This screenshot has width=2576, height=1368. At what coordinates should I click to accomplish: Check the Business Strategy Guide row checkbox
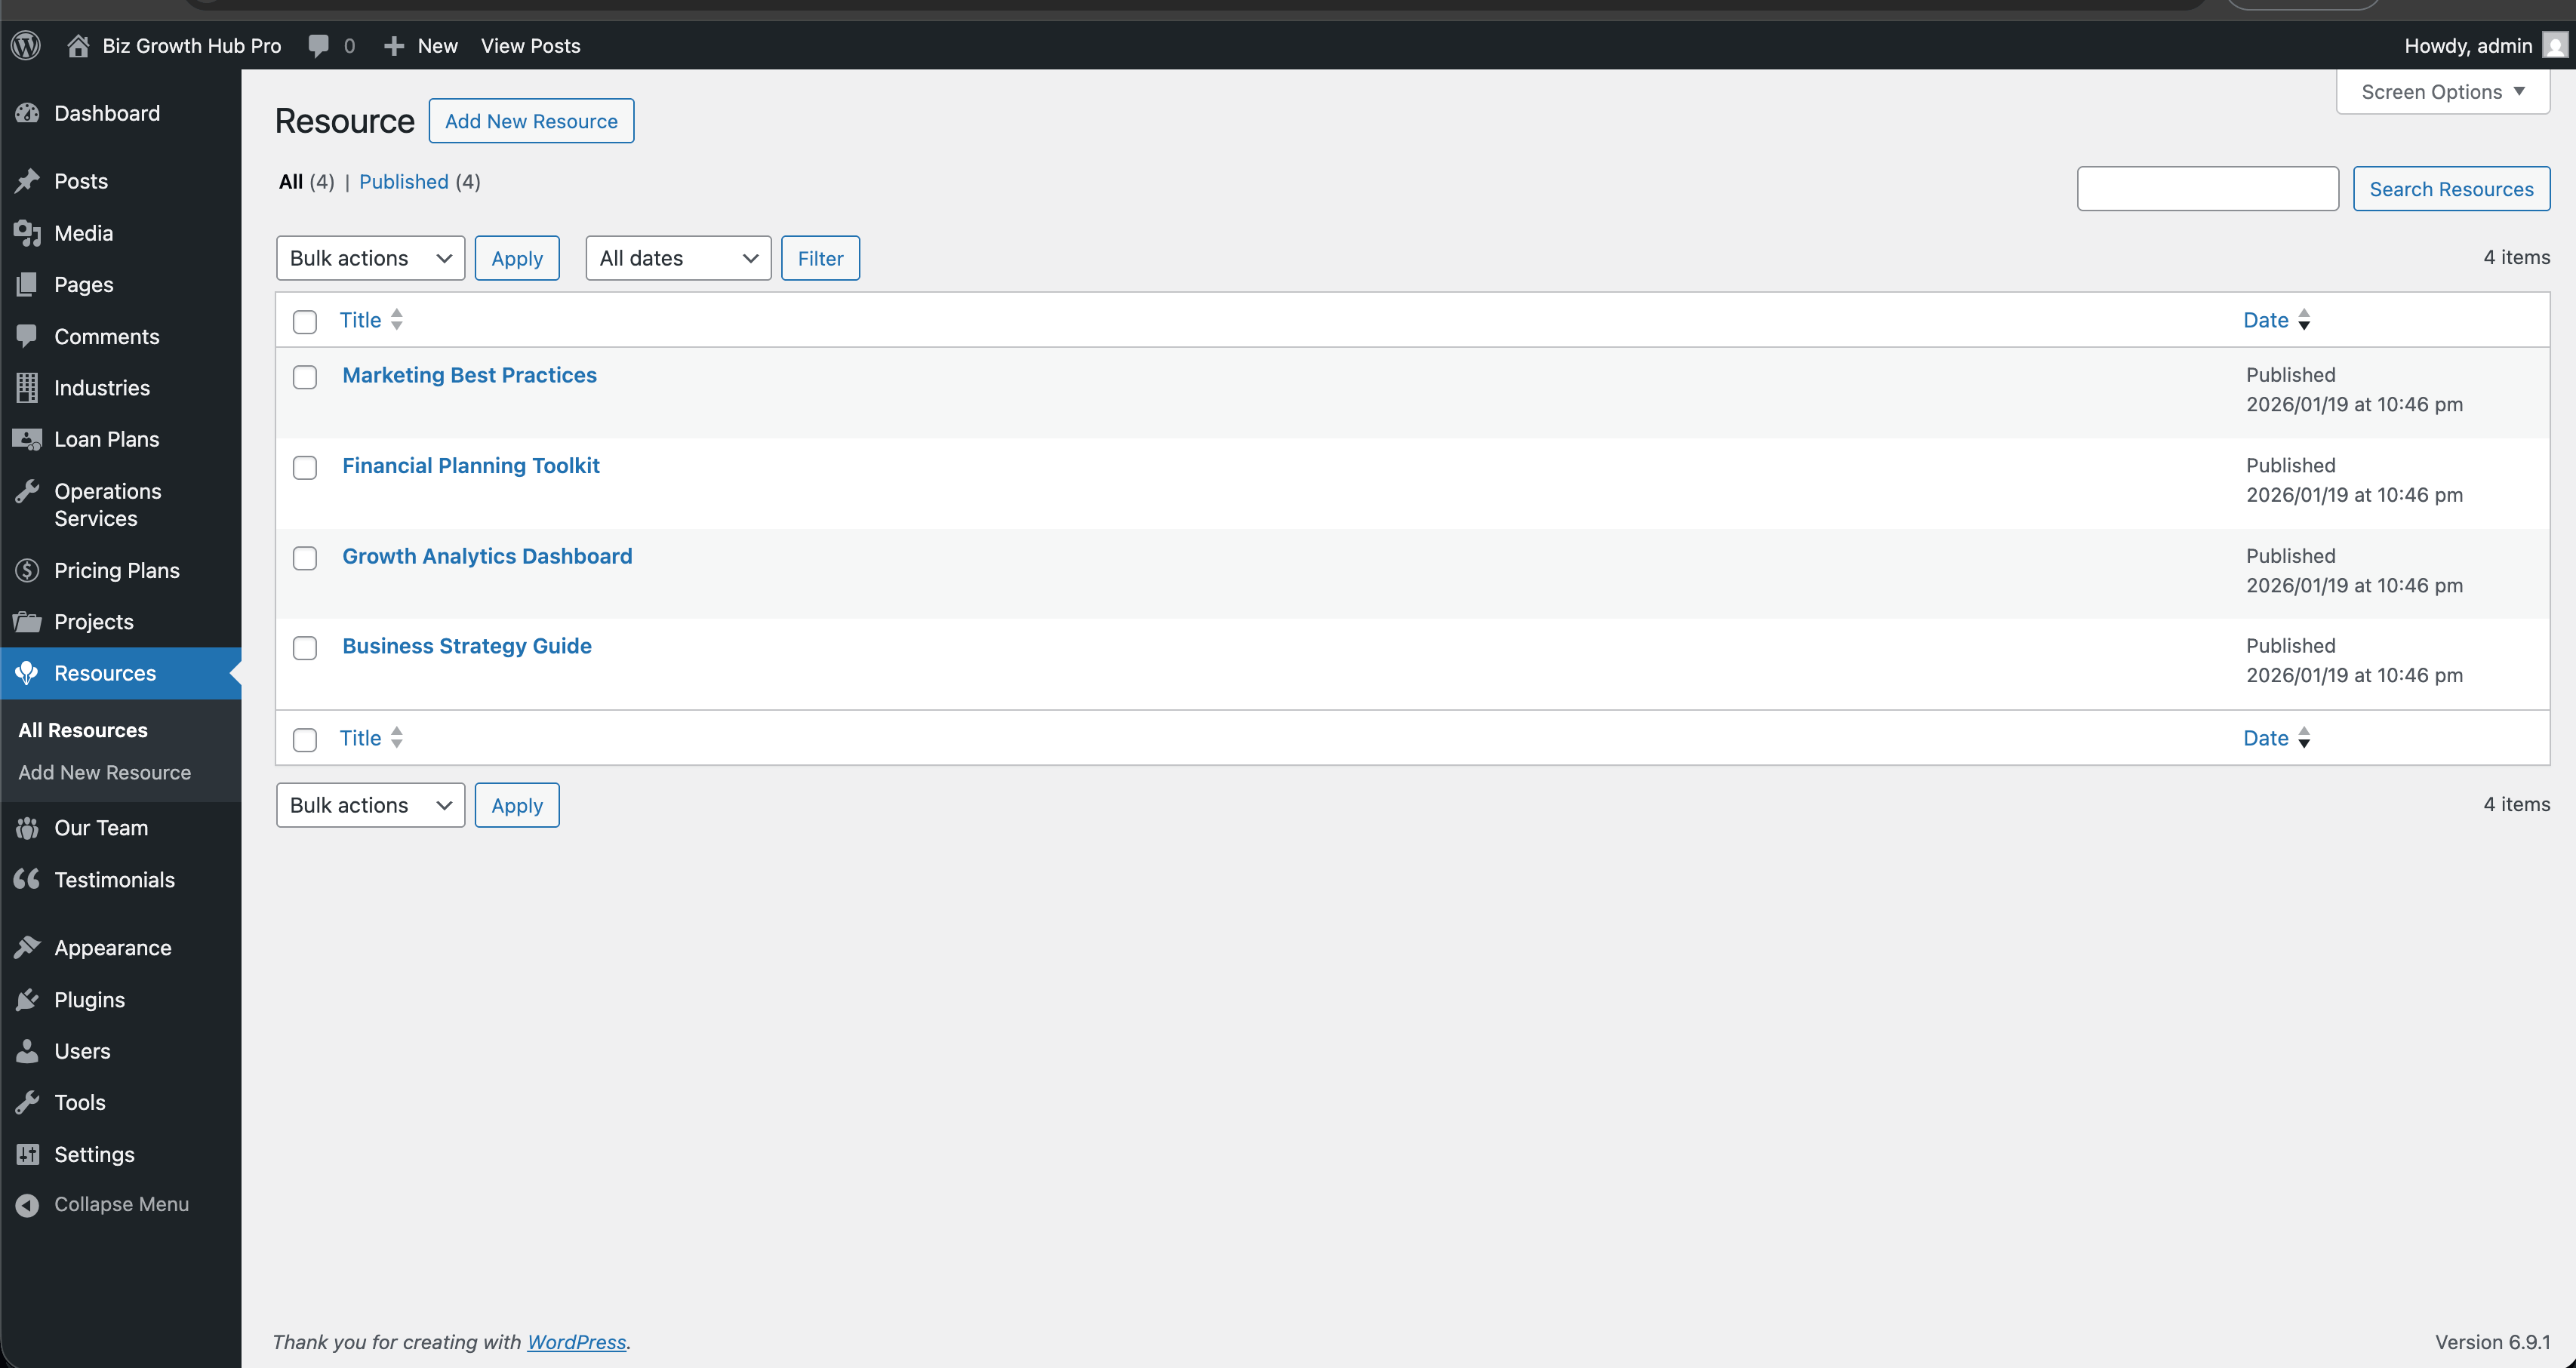(x=305, y=648)
